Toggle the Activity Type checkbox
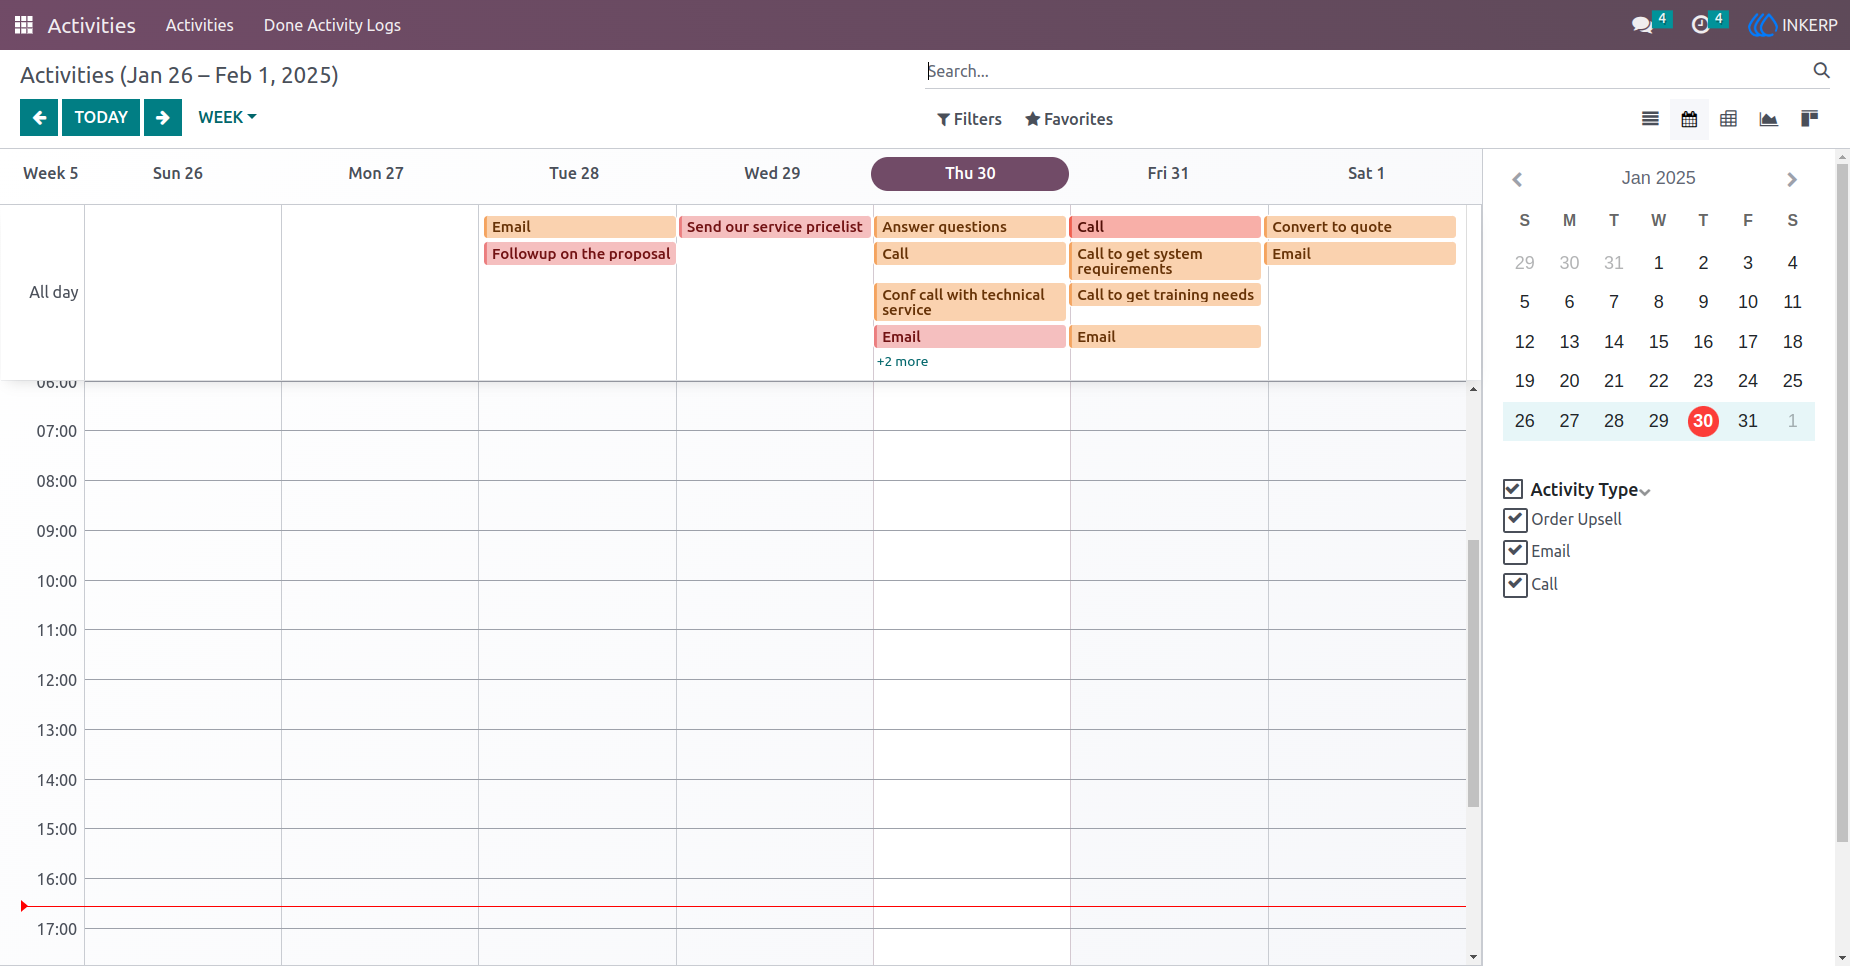The height and width of the screenshot is (966, 1850). click(1513, 489)
